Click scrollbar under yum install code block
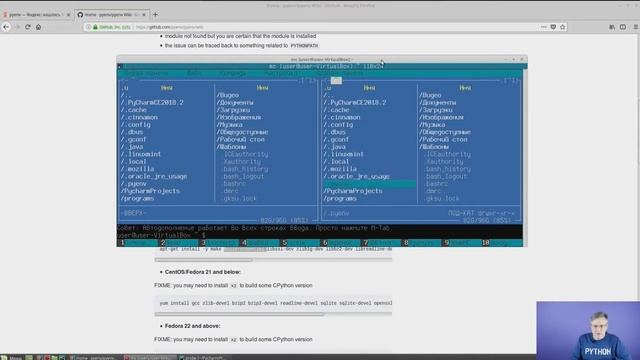The image size is (640, 360). click(239, 314)
